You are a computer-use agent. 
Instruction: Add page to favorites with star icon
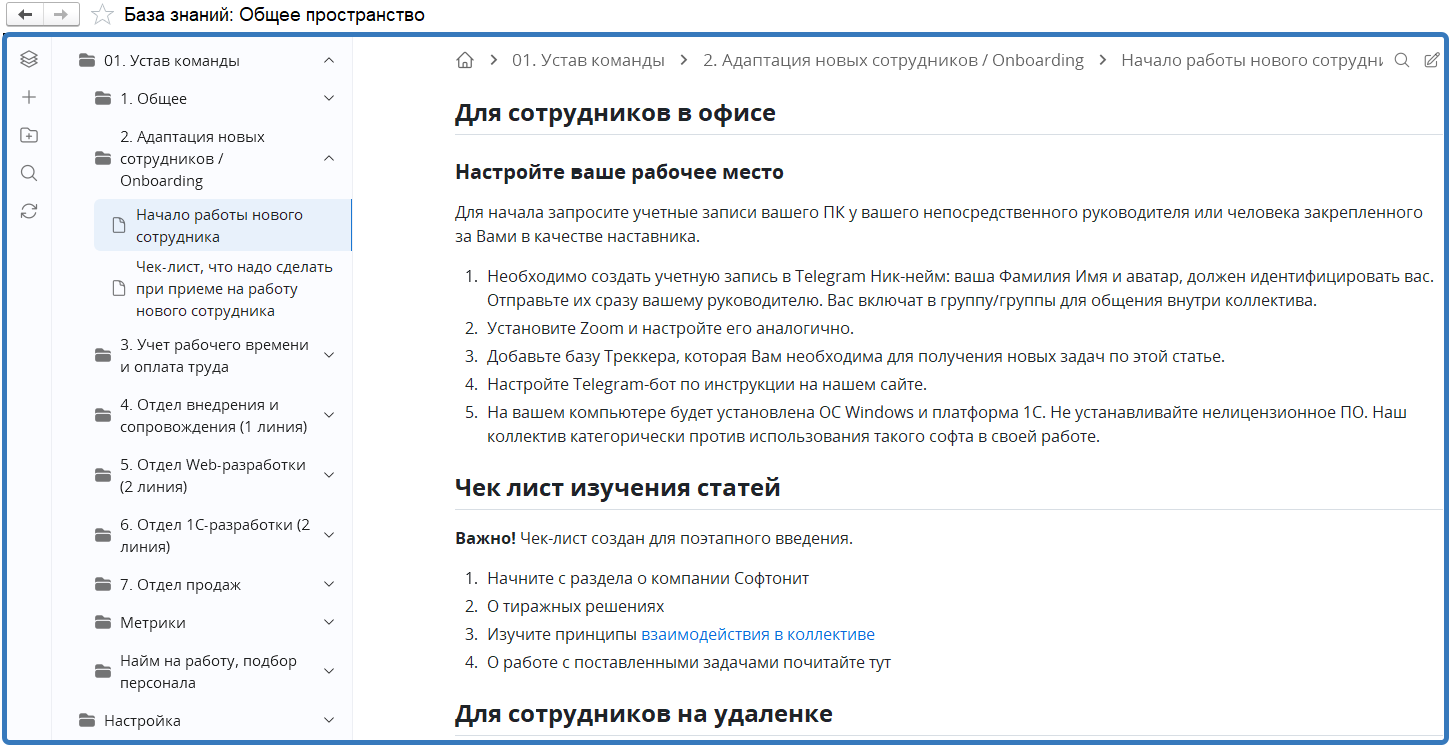point(101,14)
